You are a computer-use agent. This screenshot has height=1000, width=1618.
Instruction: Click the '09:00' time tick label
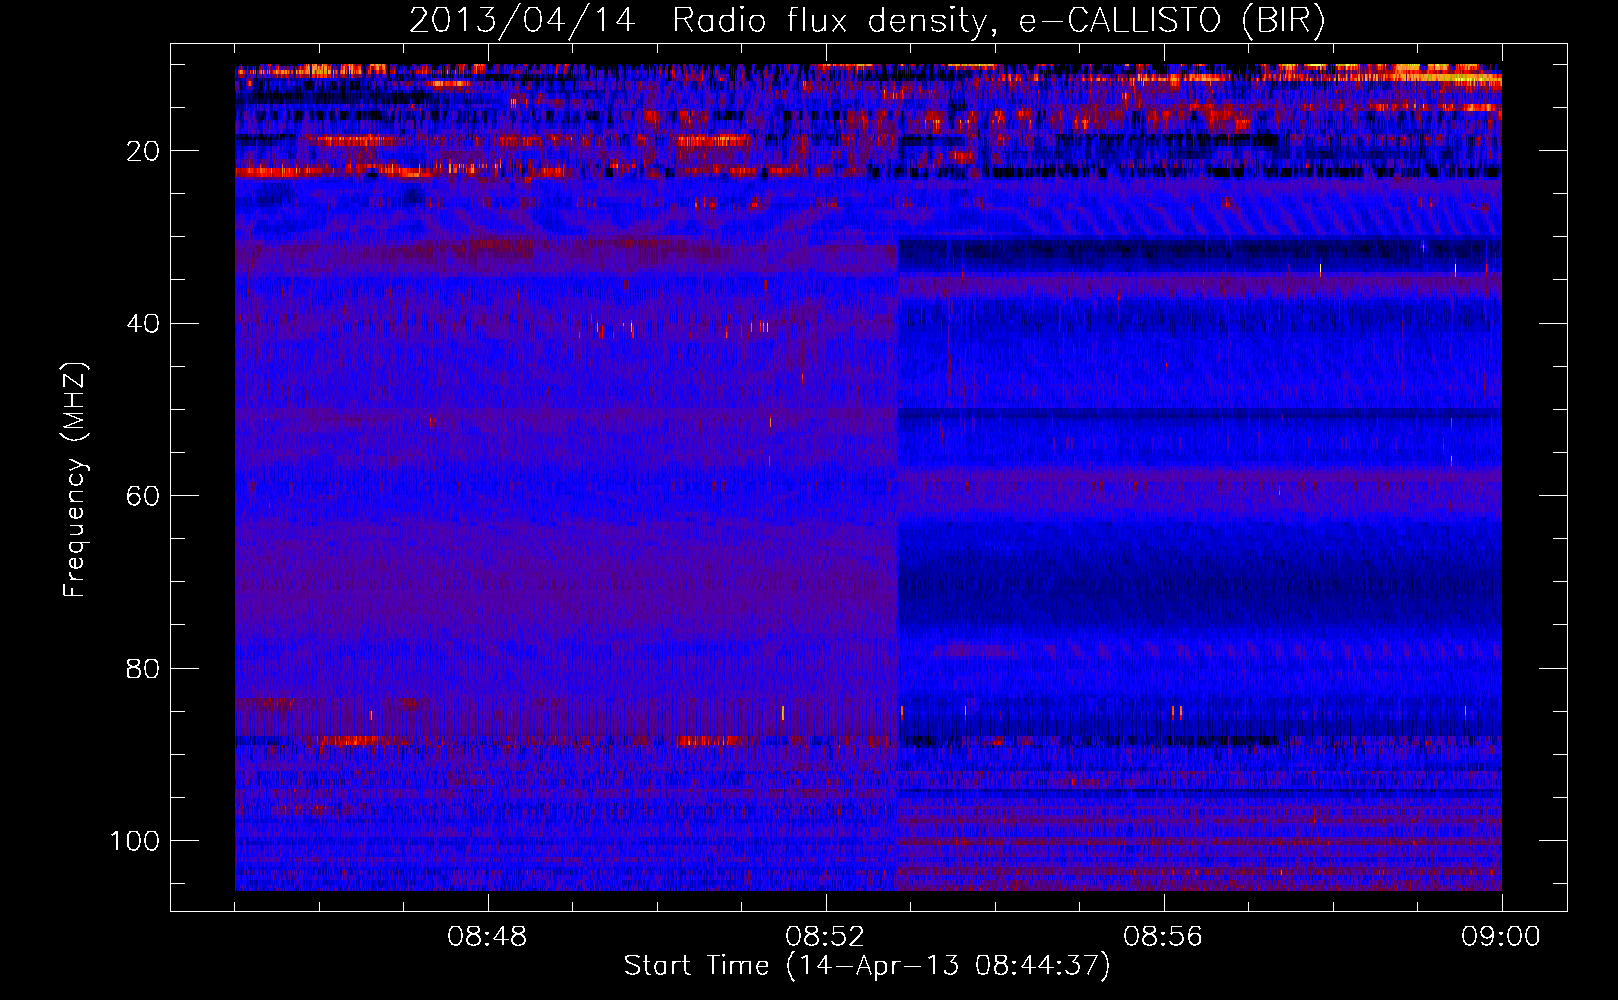pyautogui.click(x=1501, y=937)
